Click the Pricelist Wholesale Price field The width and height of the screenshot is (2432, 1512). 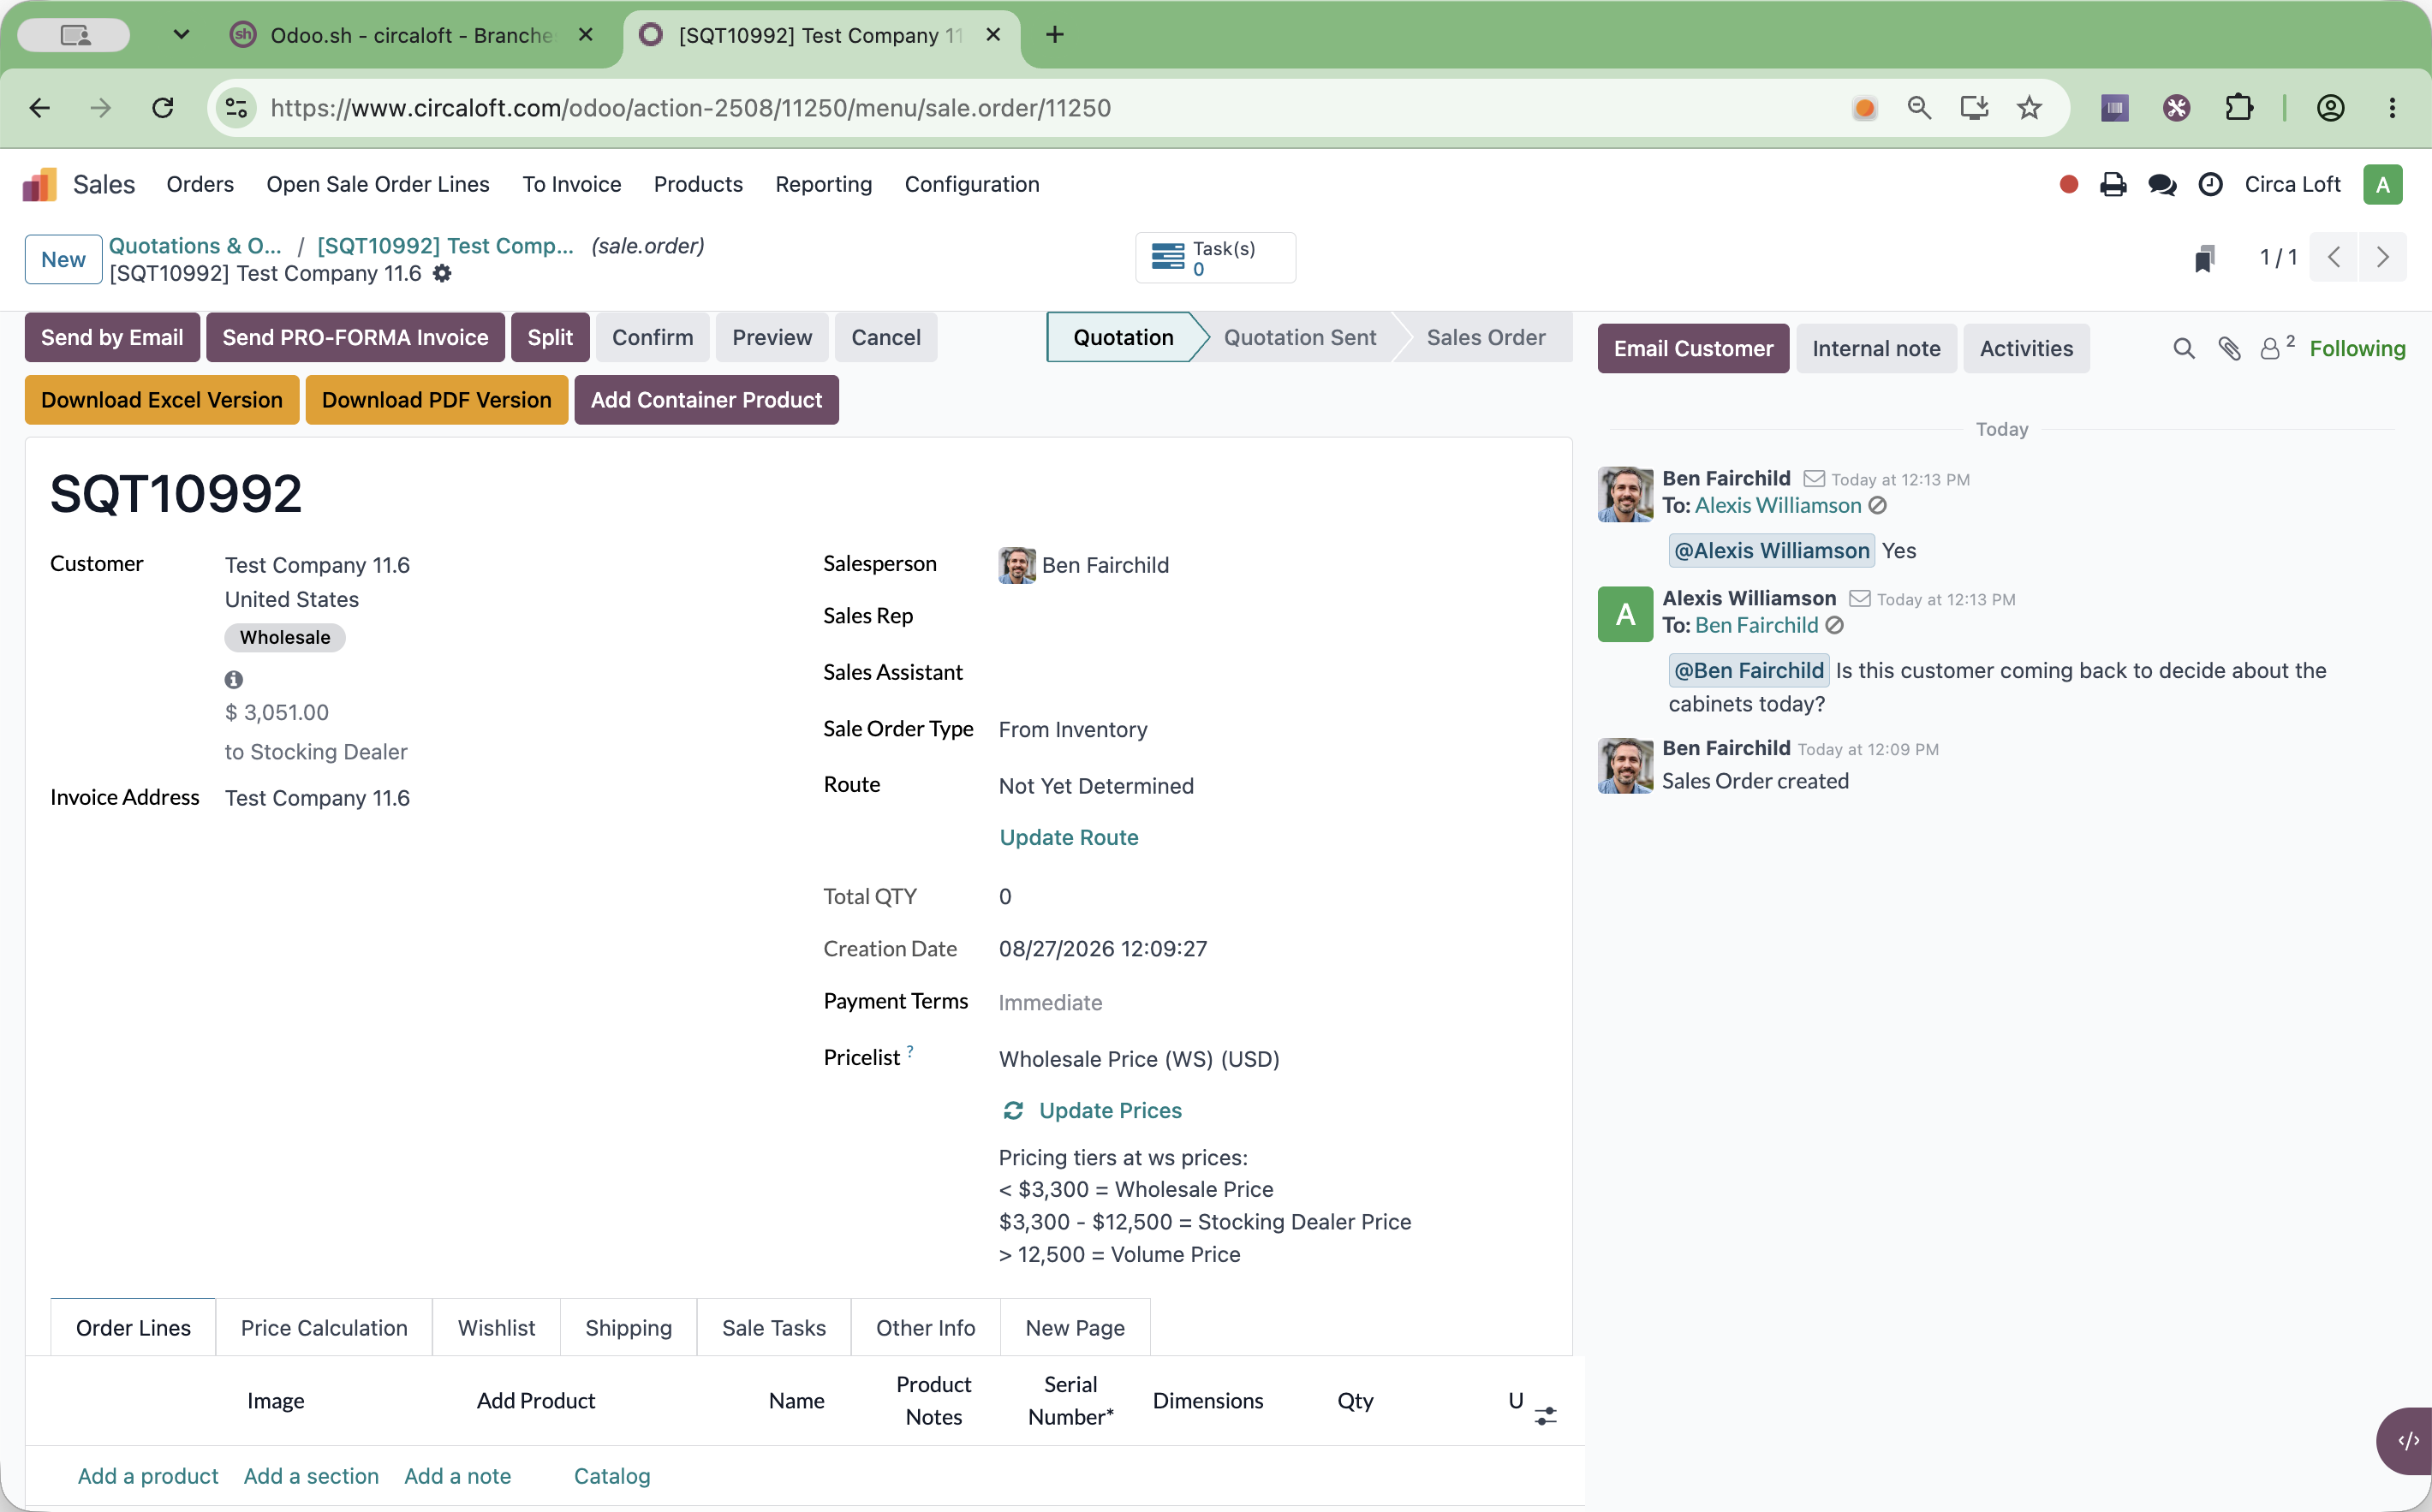1139,1059
